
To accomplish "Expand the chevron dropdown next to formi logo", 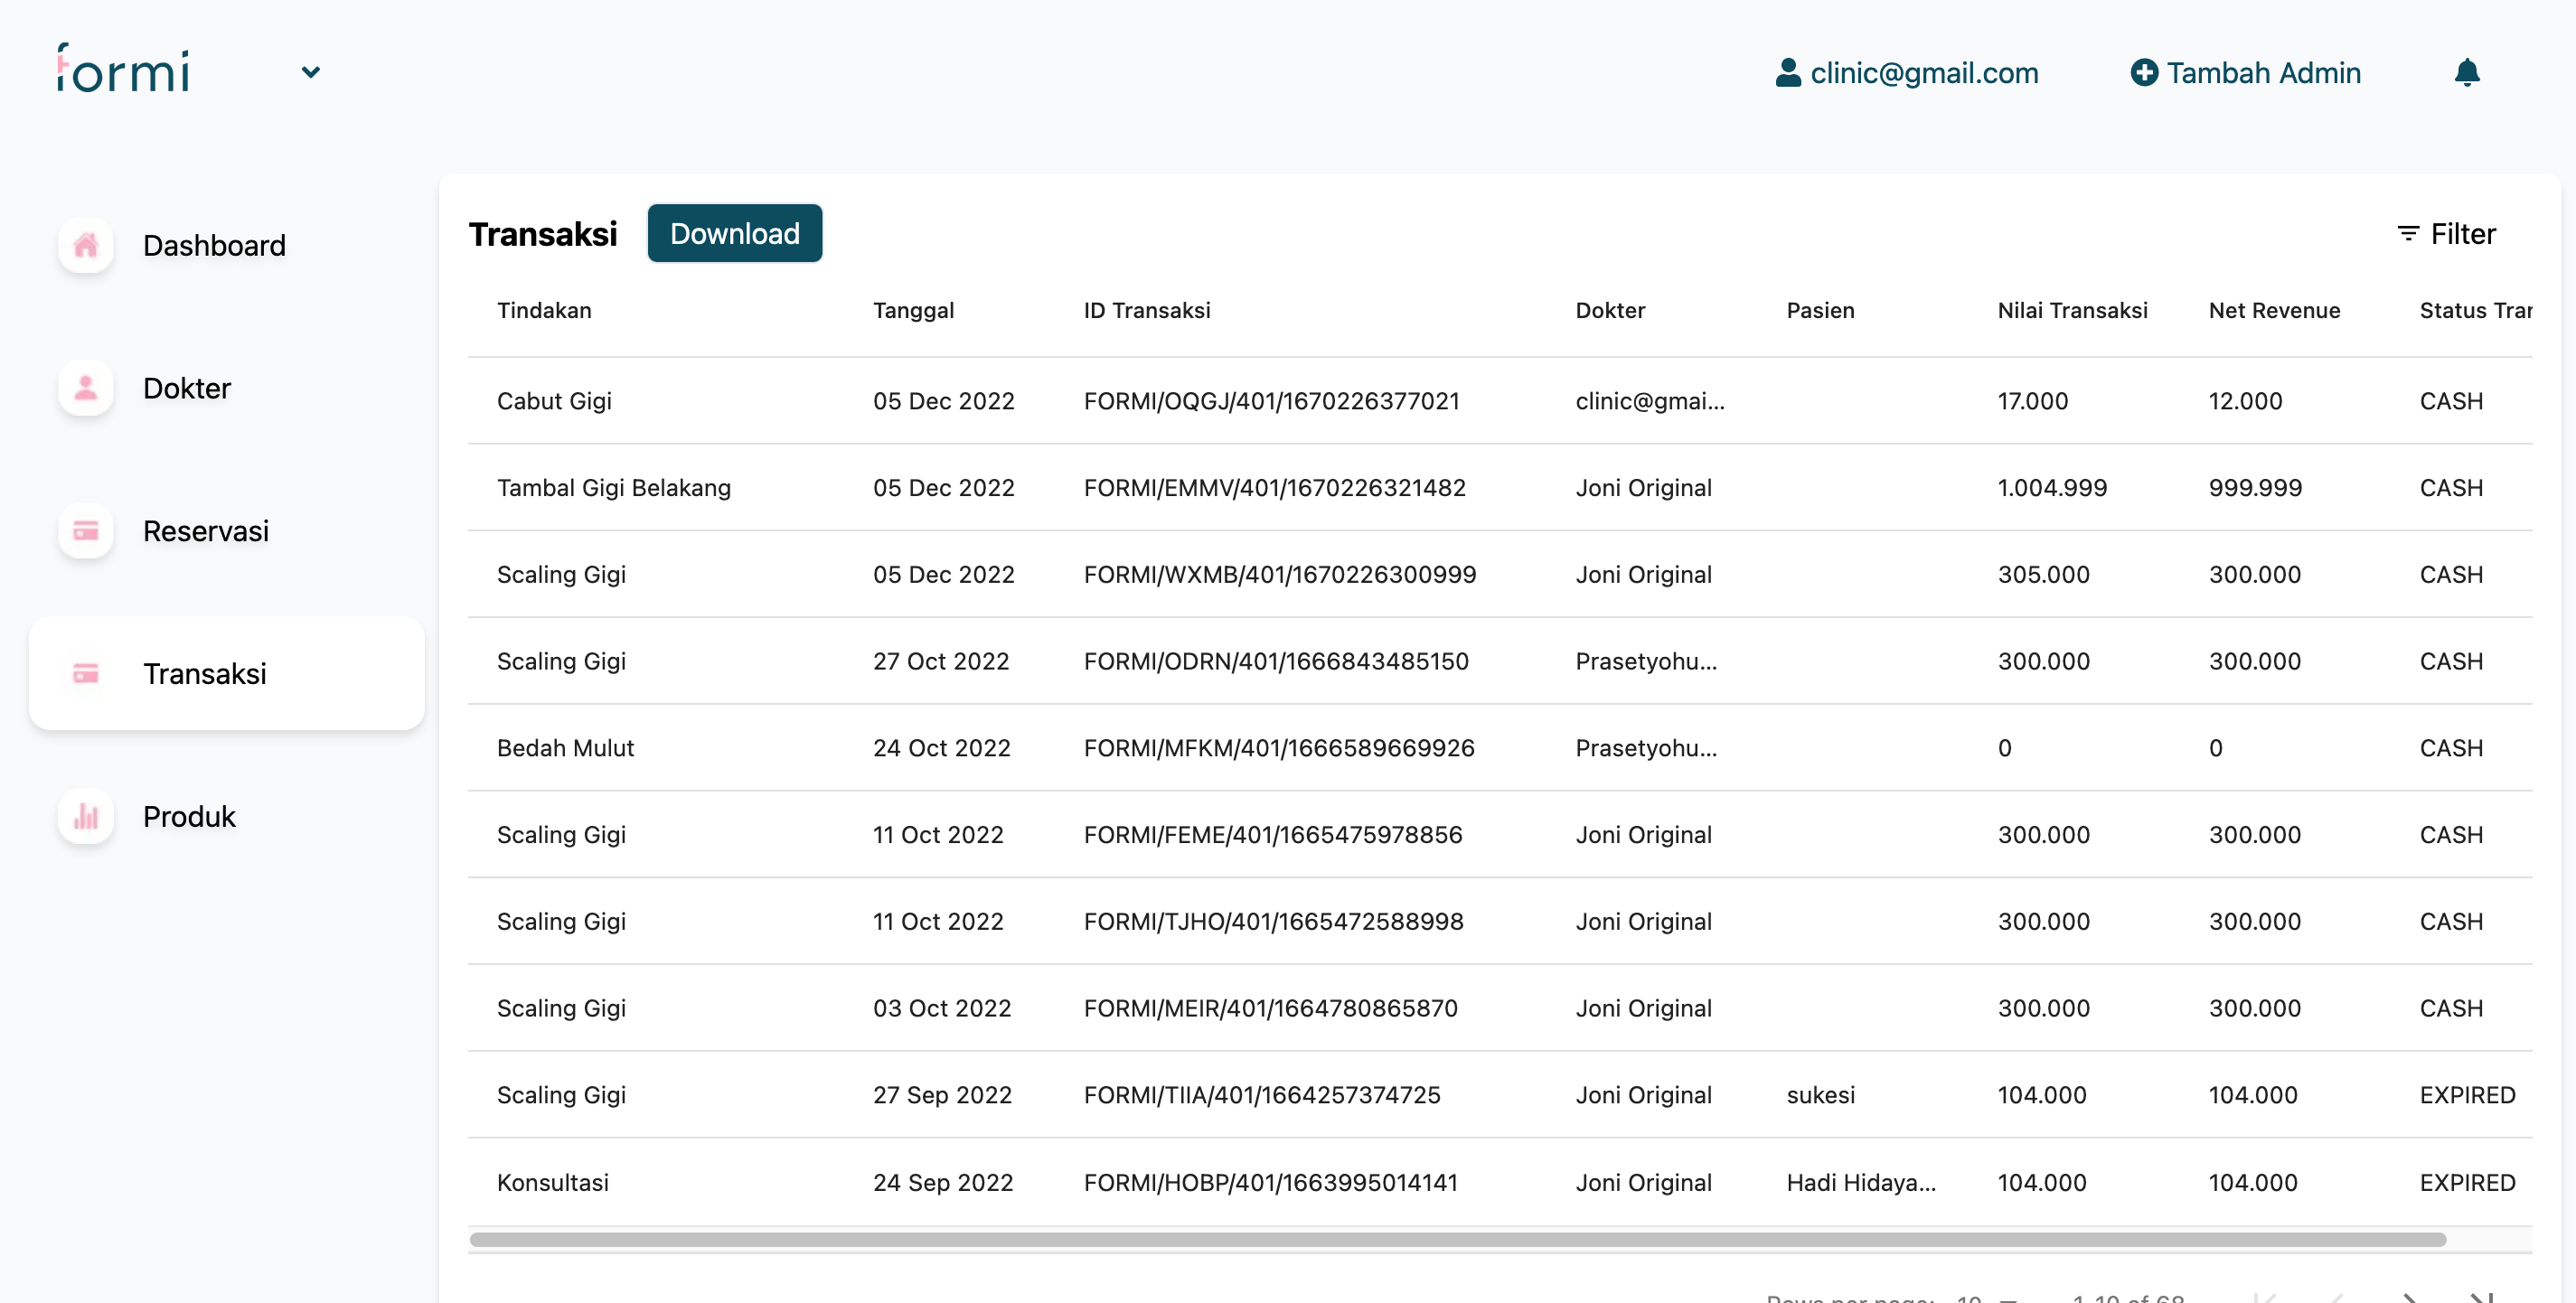I will click(x=311, y=72).
